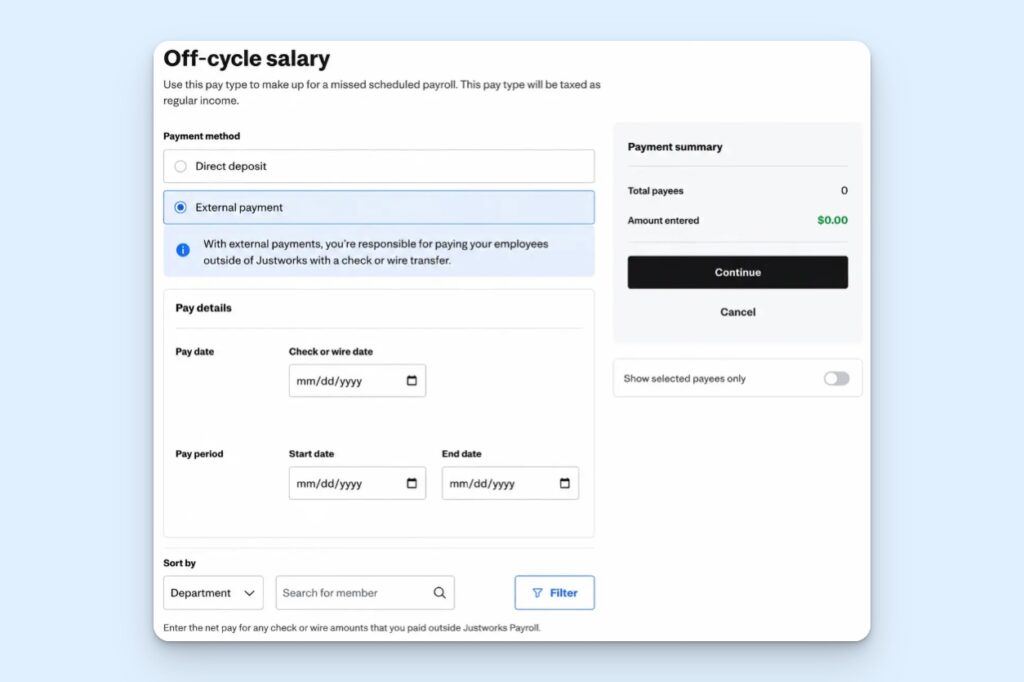Open the Filter button
This screenshot has width=1024, height=682.
(x=554, y=593)
